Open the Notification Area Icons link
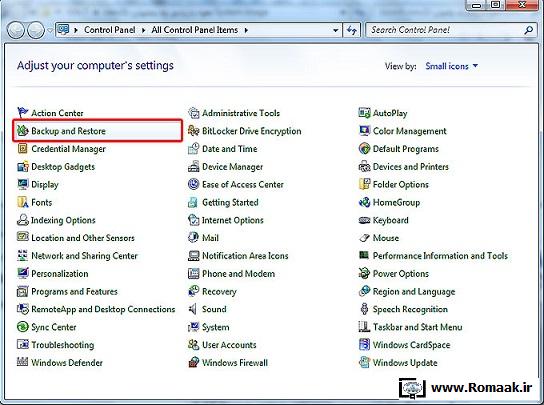The height and width of the screenshot is (405, 544). click(x=245, y=255)
